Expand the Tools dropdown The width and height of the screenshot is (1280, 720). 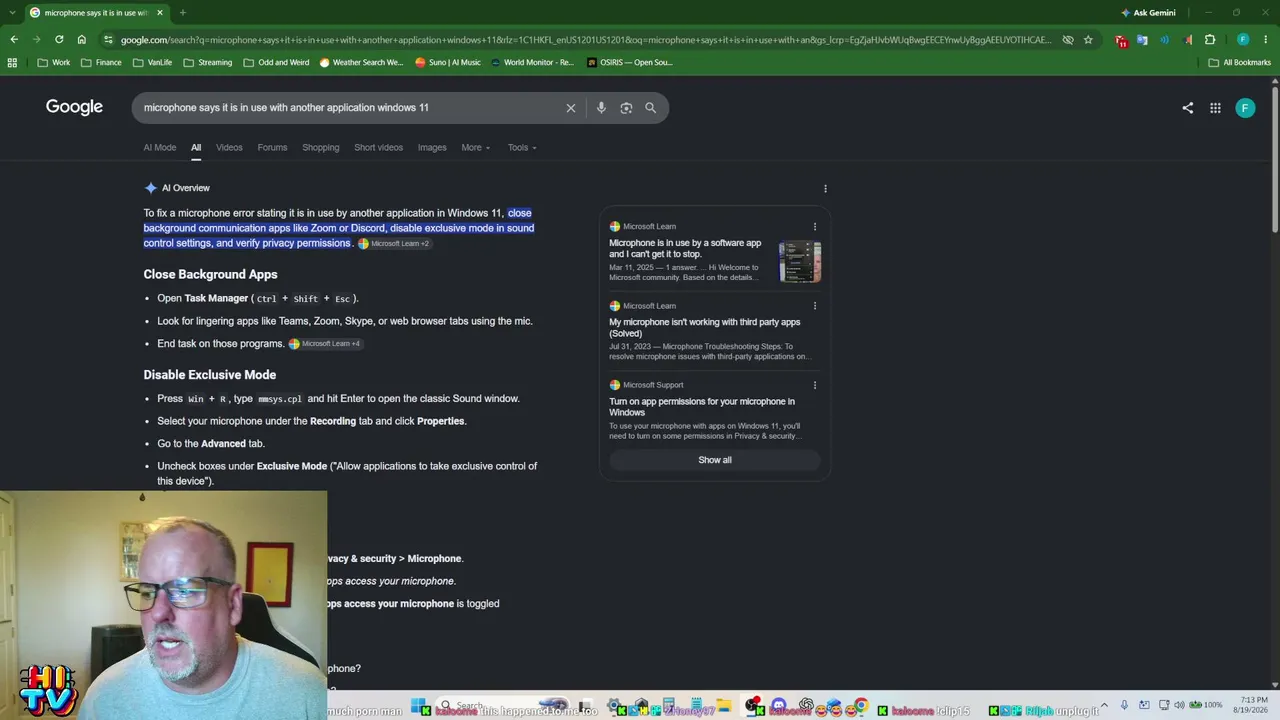click(522, 147)
